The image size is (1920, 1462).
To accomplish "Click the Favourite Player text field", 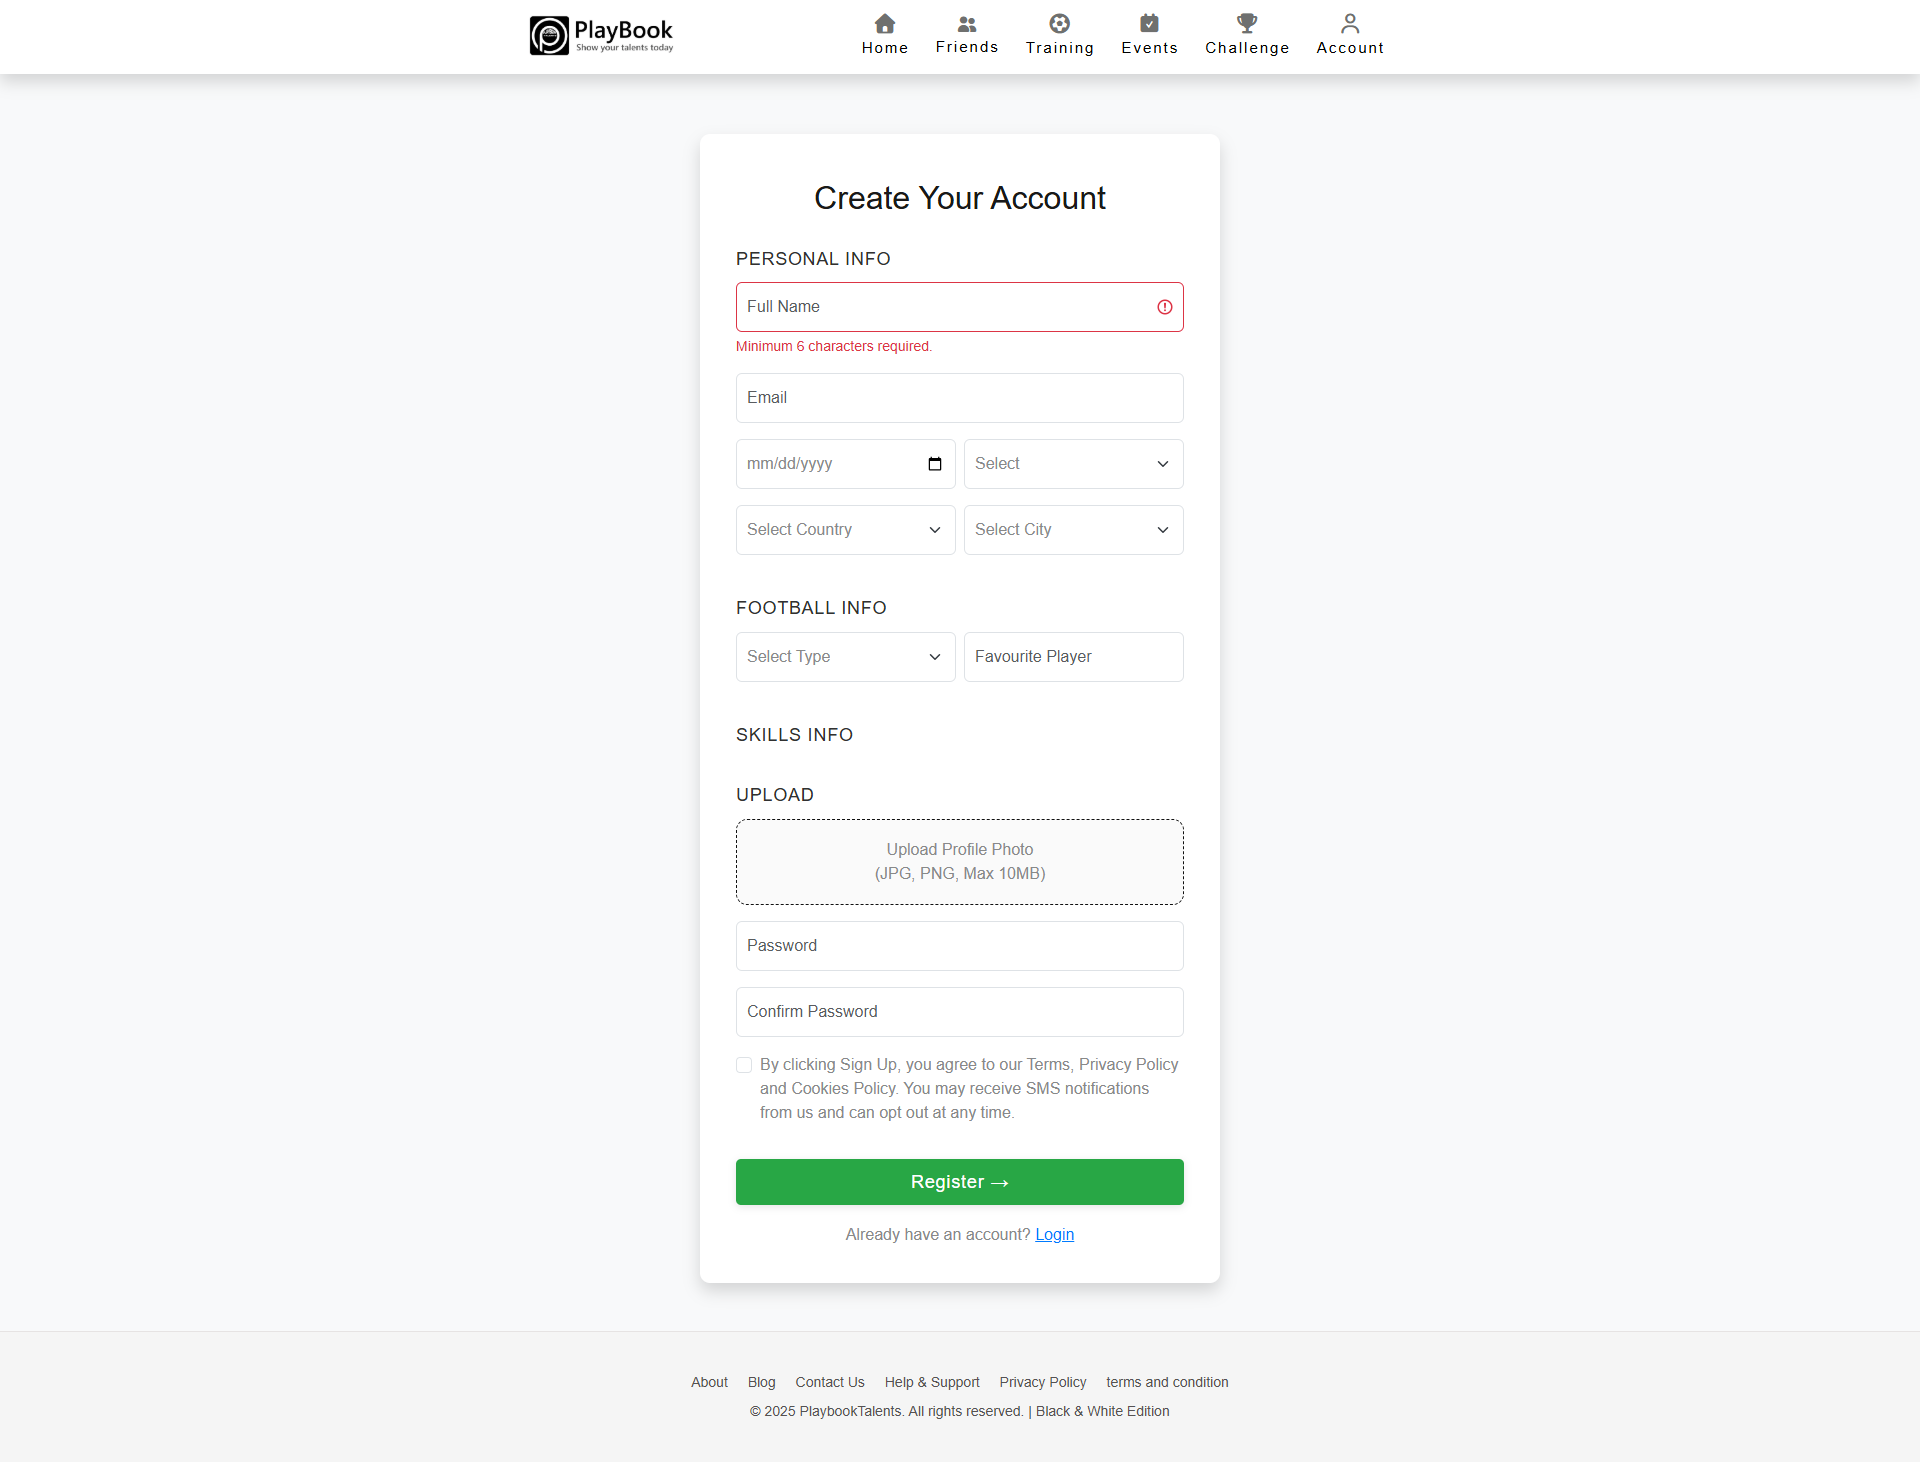I will (1074, 657).
